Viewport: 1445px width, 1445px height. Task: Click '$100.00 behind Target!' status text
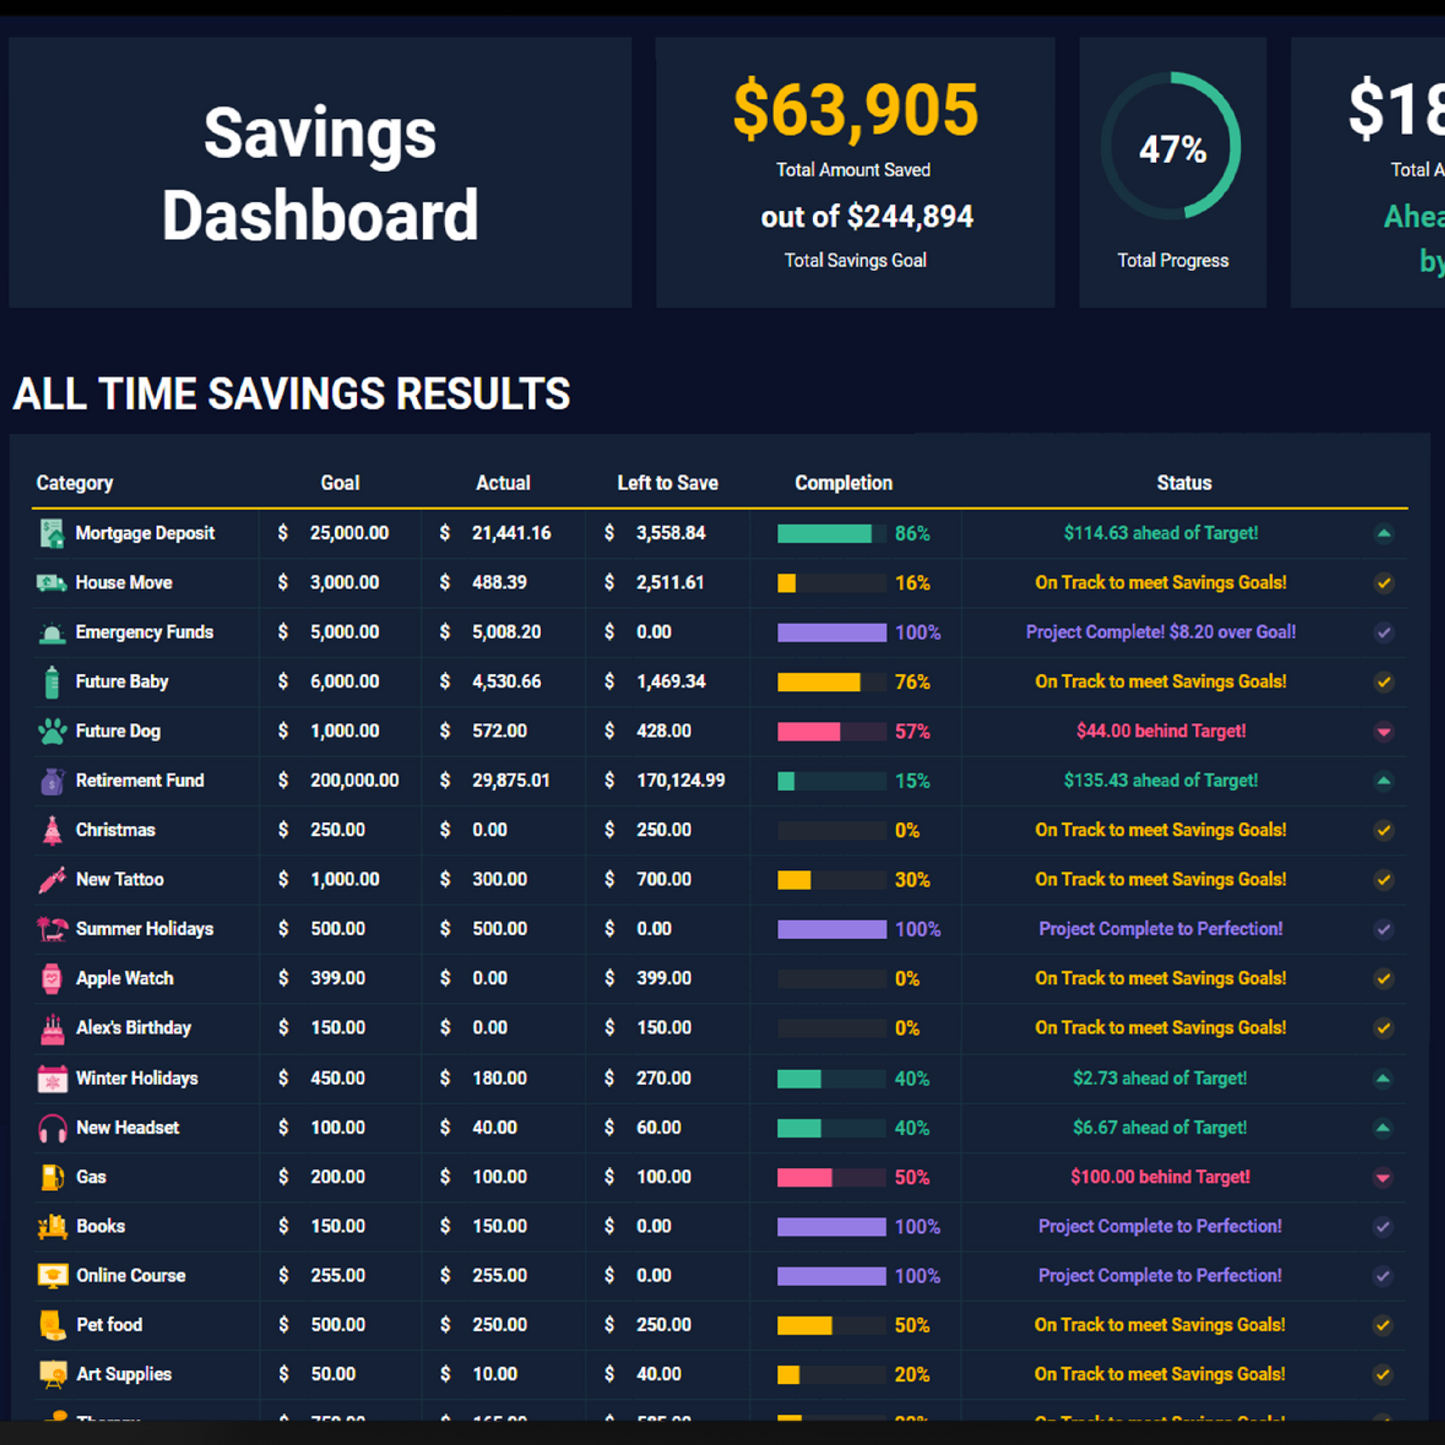[x=1160, y=1177]
